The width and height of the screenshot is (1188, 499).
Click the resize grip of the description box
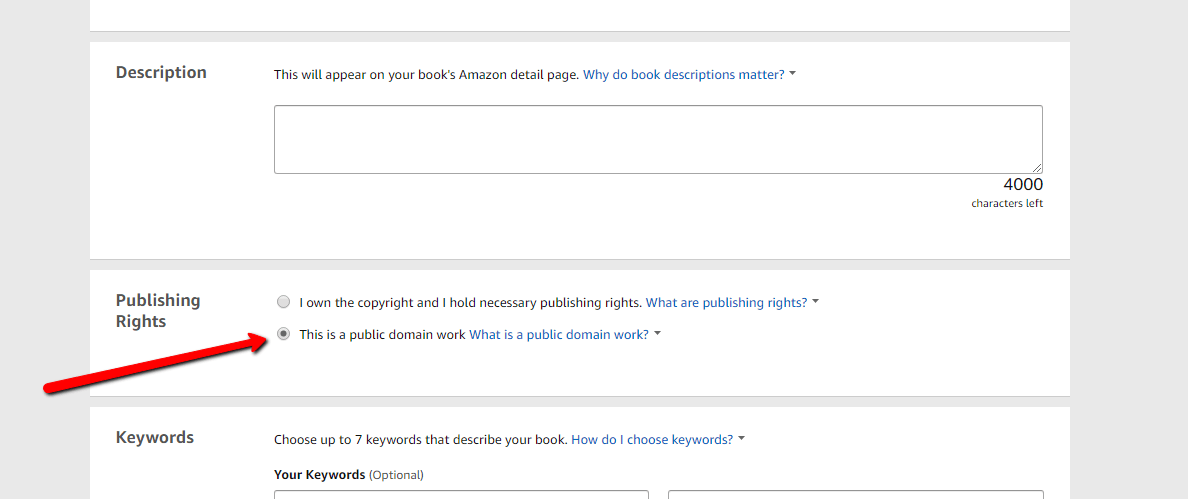(x=1036, y=167)
